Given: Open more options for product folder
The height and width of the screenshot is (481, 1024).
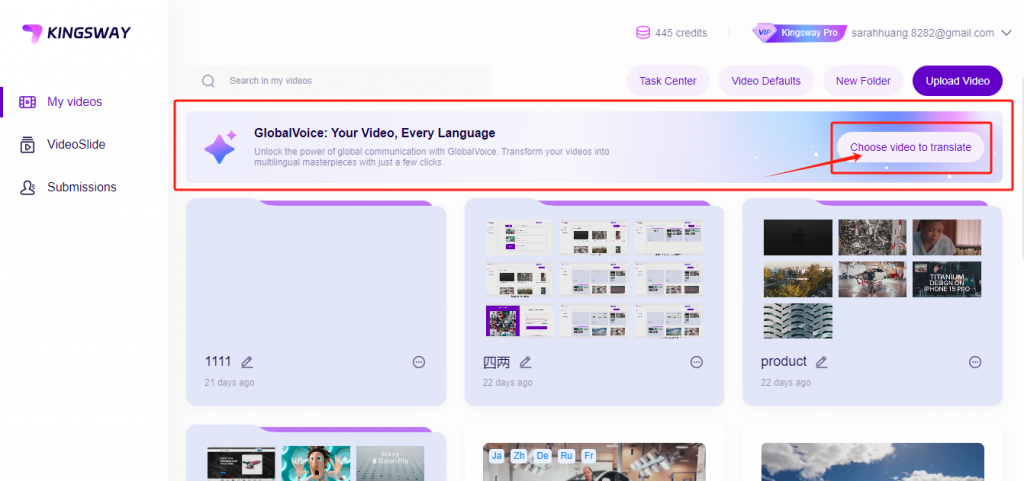Looking at the screenshot, I should [x=975, y=362].
